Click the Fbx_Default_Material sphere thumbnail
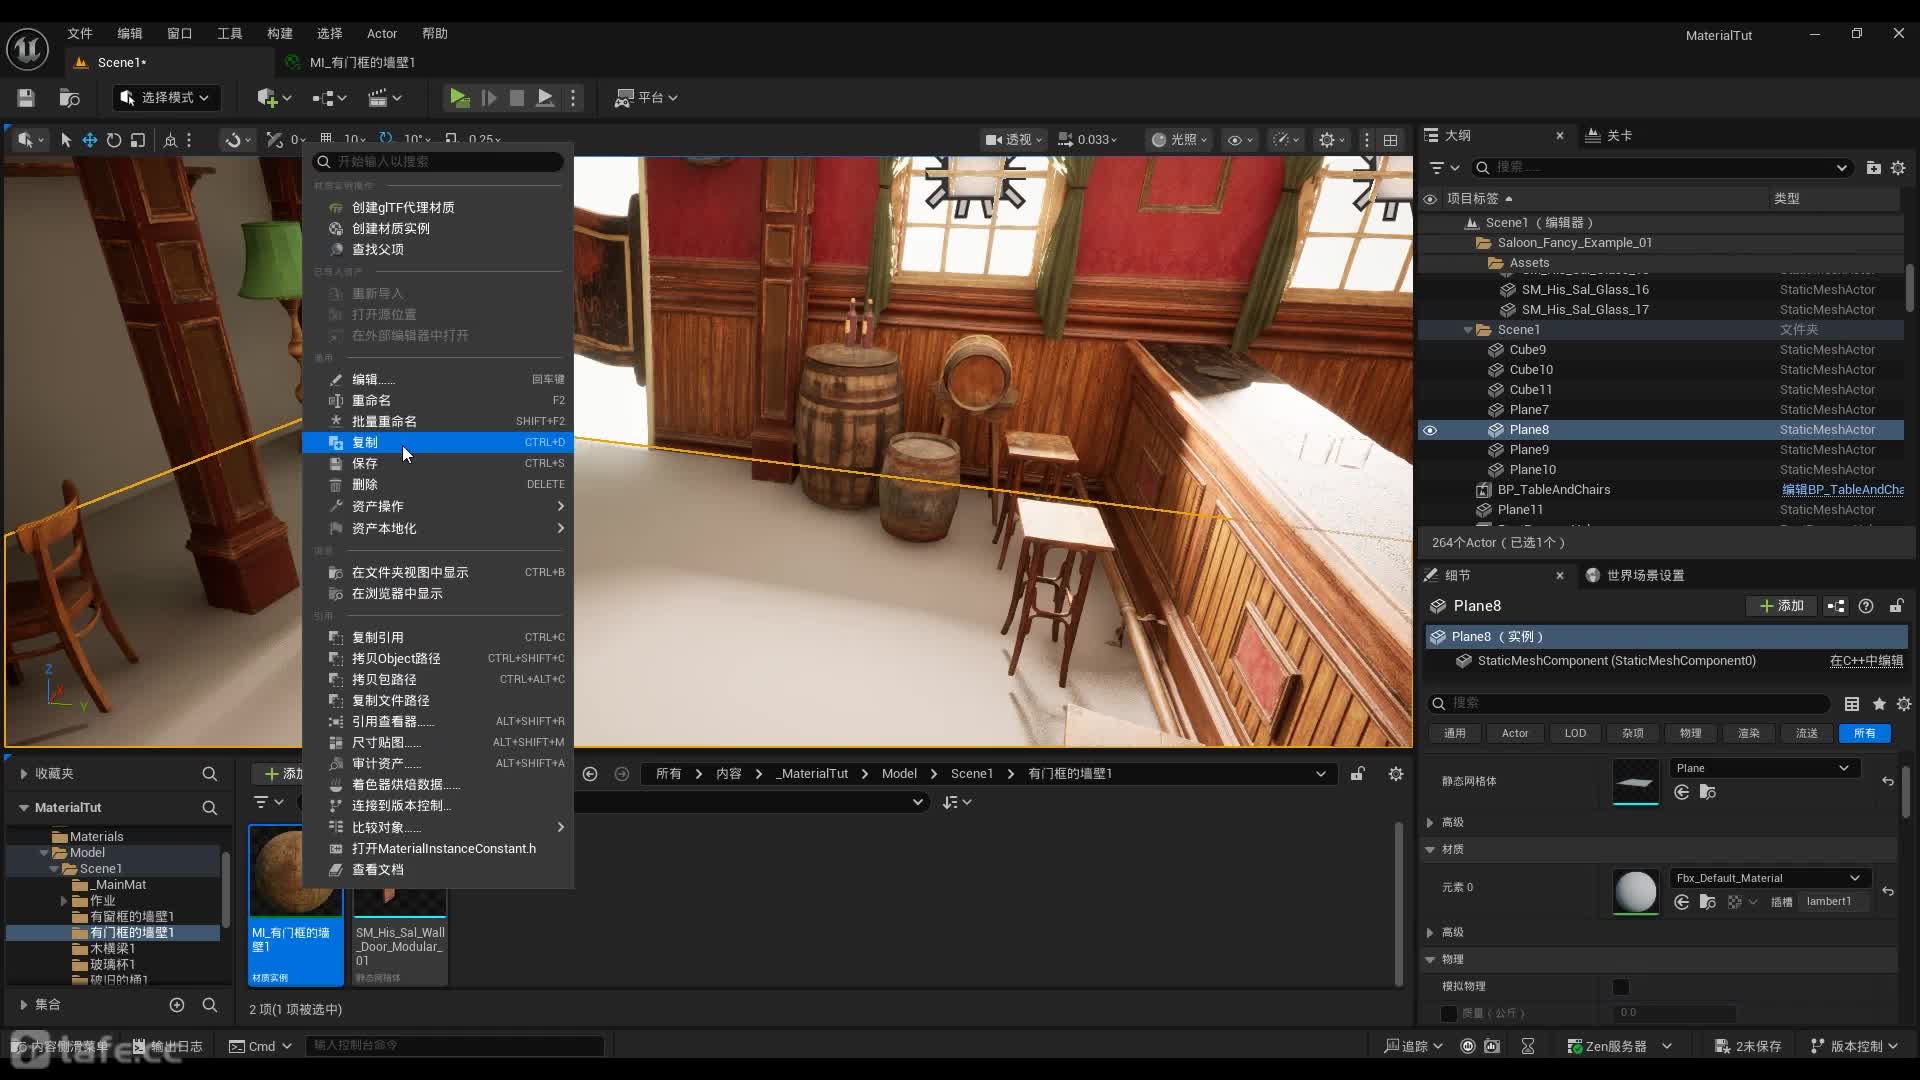This screenshot has height=1080, width=1920. point(1635,890)
